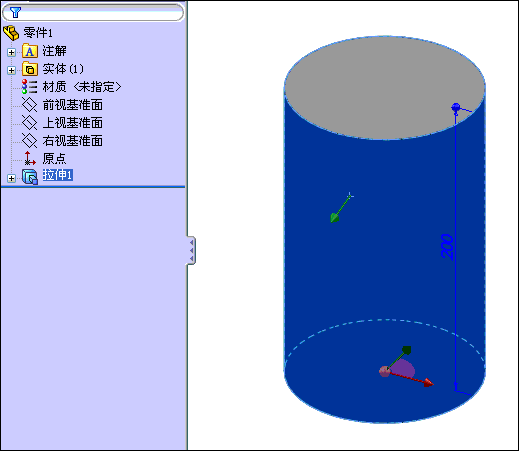Image resolution: width=519 pixels, height=451 pixels.
Task: Click the 200 dimension value on the cylinder
Action: tap(447, 247)
